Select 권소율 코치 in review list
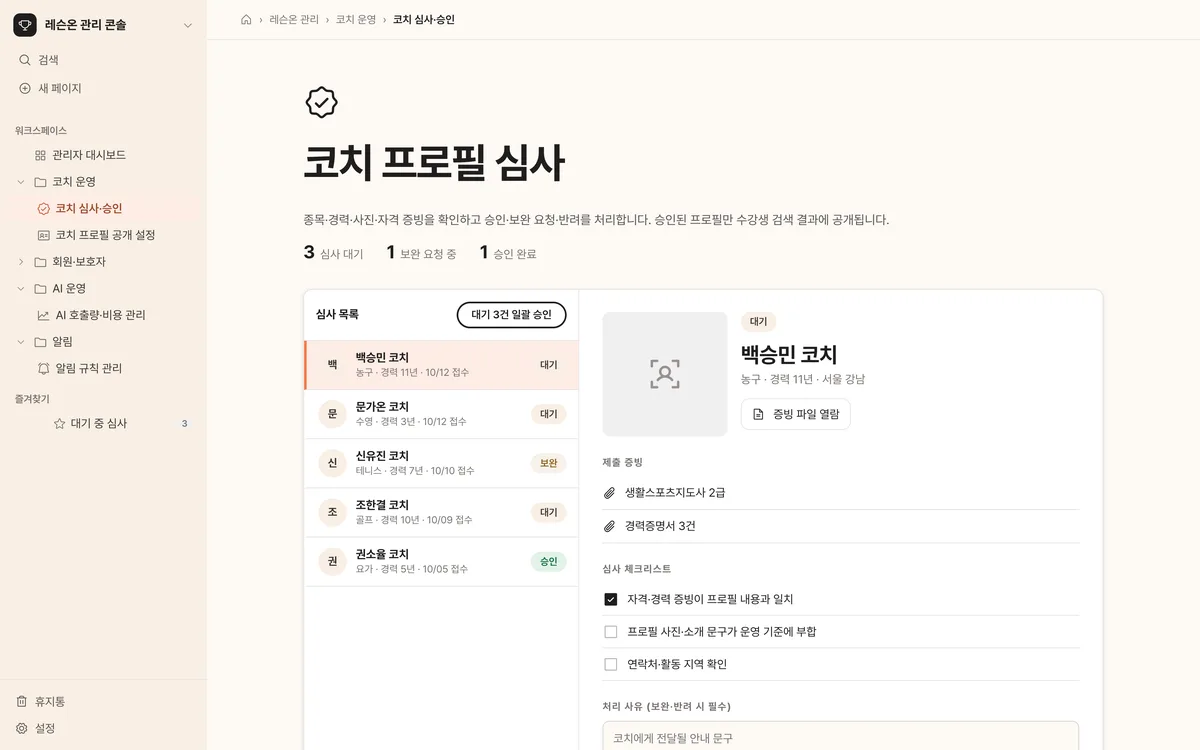 click(x=441, y=561)
